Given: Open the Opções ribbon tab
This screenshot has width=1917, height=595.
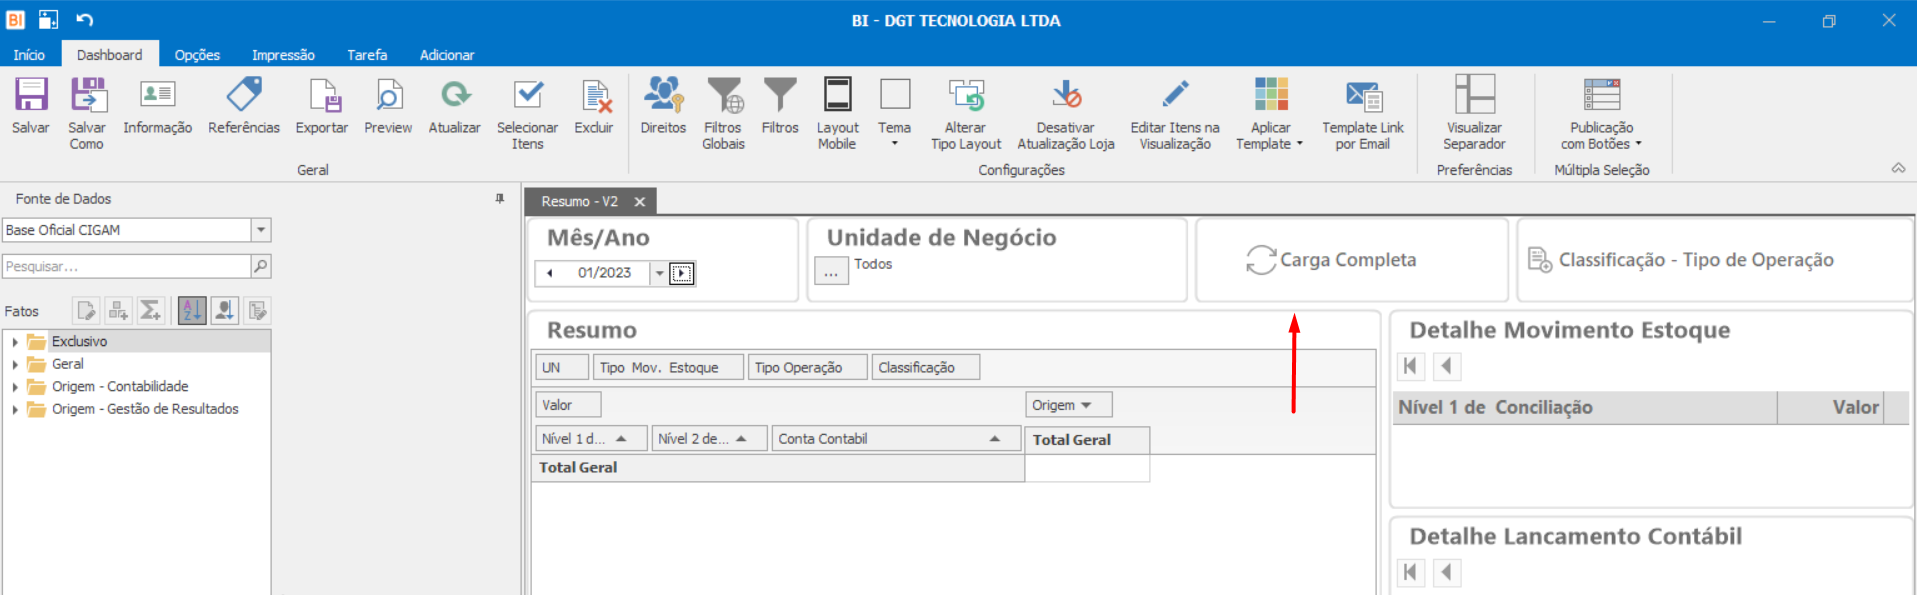Looking at the screenshot, I should pos(197,55).
